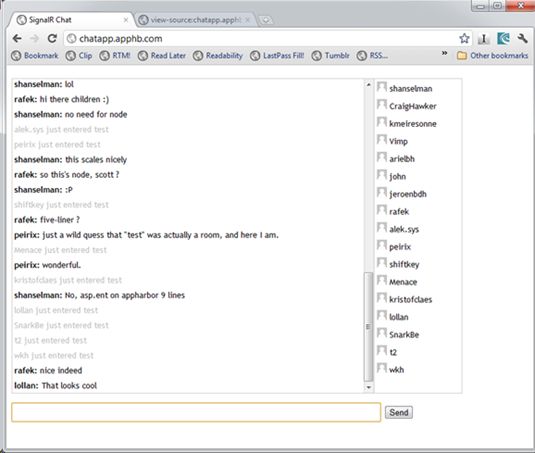Click peirix's avatar in user list
The image size is (535, 453).
[382, 245]
